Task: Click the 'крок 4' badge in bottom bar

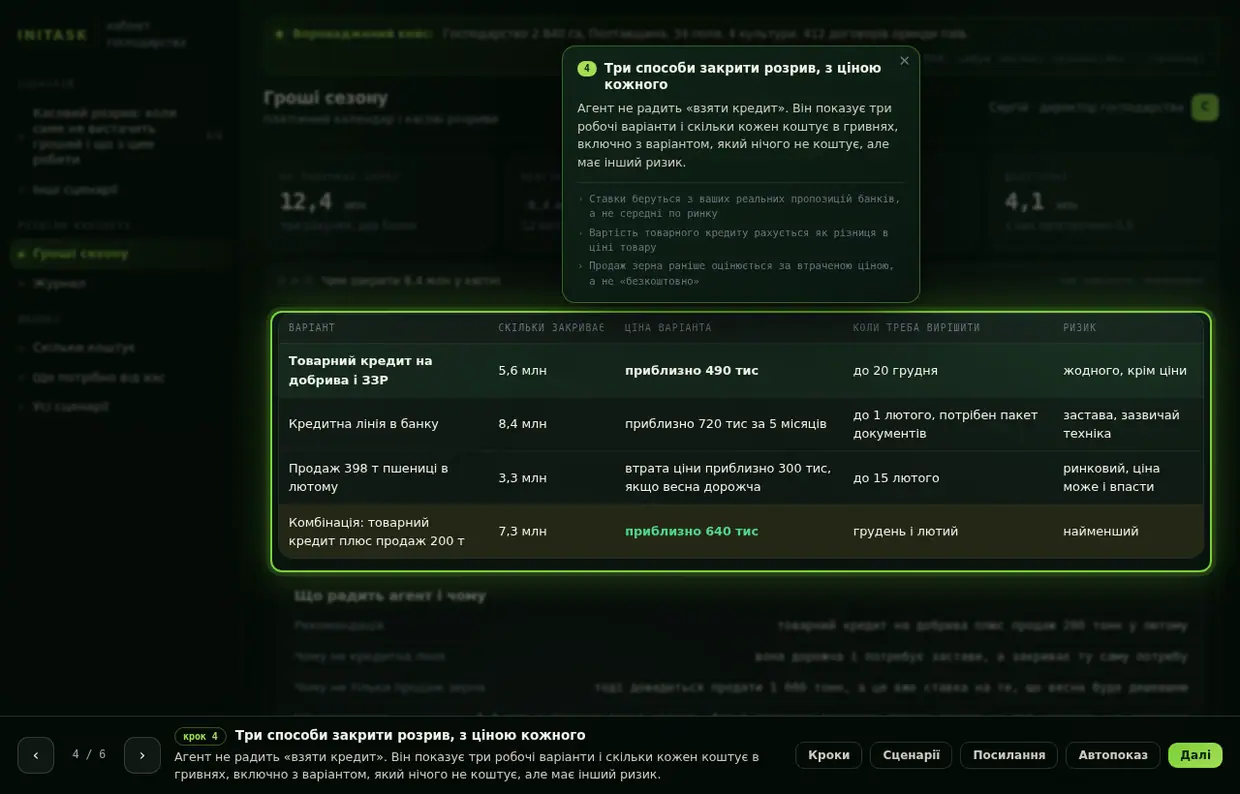Action: pyautogui.click(x=200, y=736)
